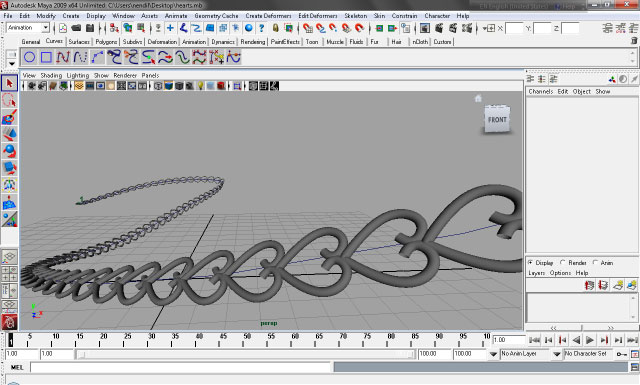Click create new empty layer icon
The height and width of the screenshot is (385, 640).
(618, 285)
